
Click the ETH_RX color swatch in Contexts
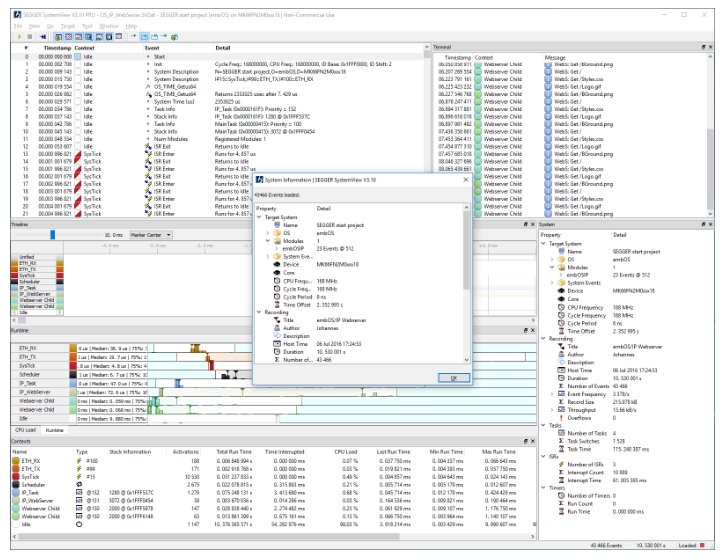tap(16, 461)
